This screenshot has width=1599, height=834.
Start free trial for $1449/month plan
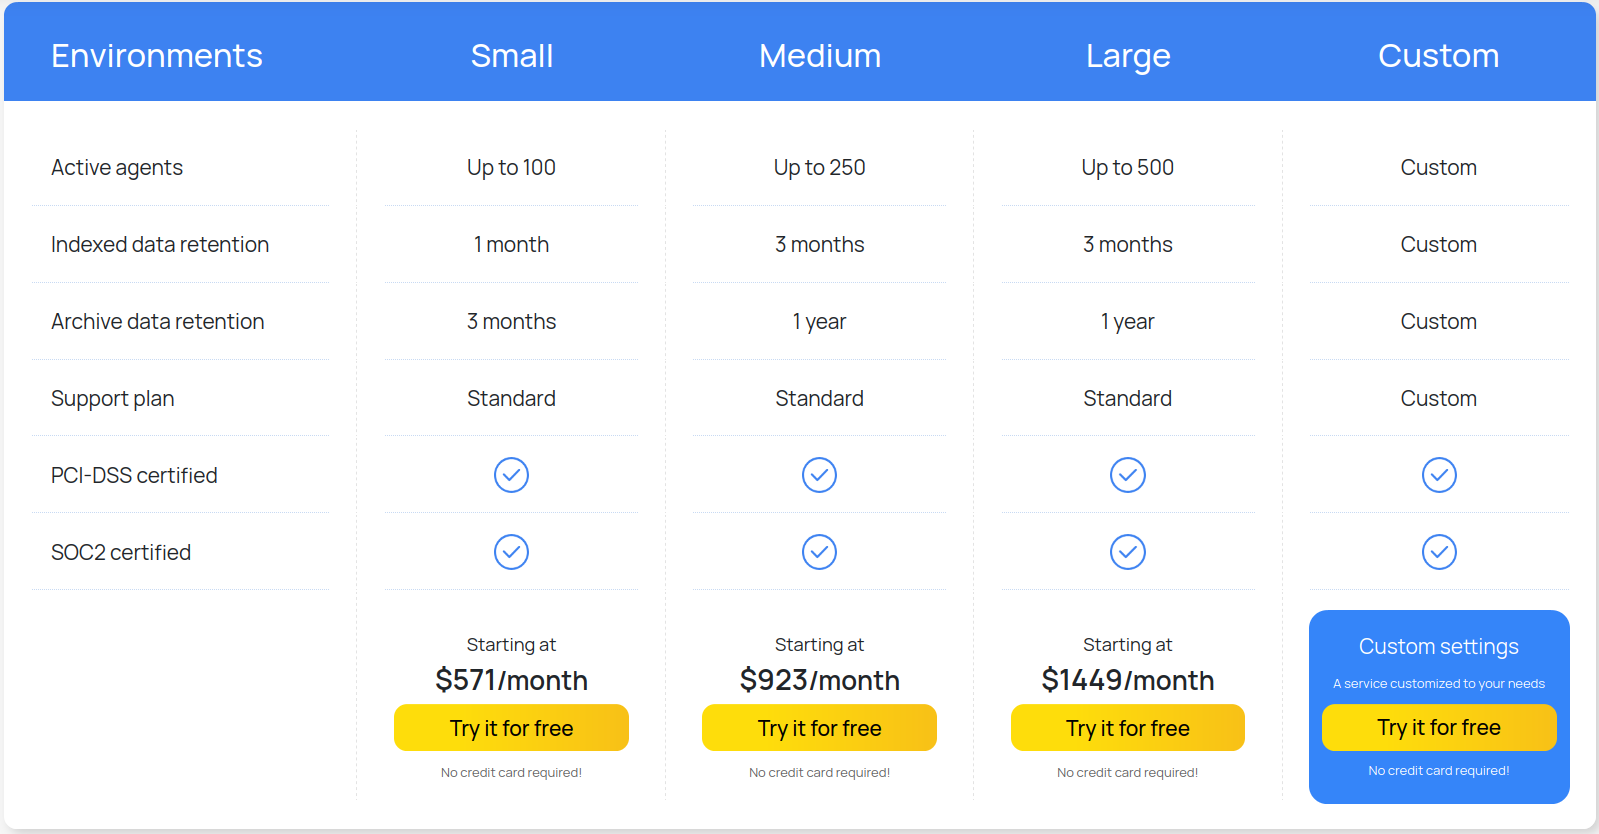tap(1127, 728)
